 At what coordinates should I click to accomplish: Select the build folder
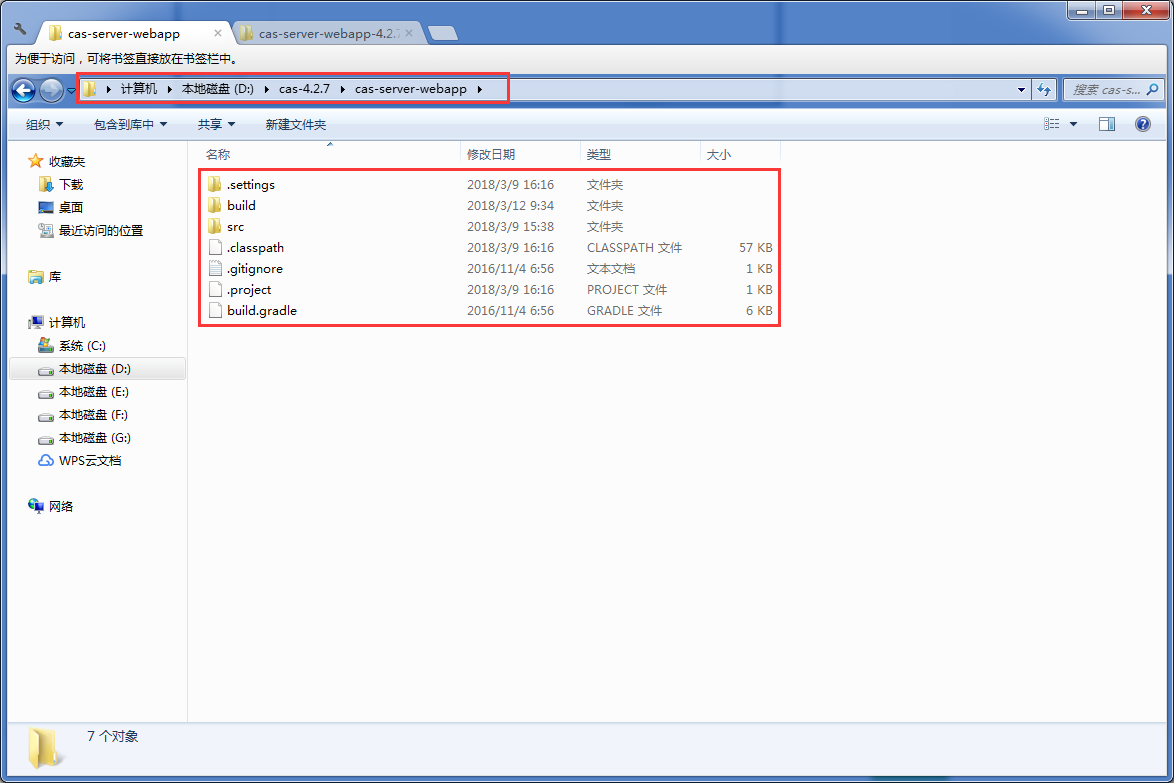[241, 205]
